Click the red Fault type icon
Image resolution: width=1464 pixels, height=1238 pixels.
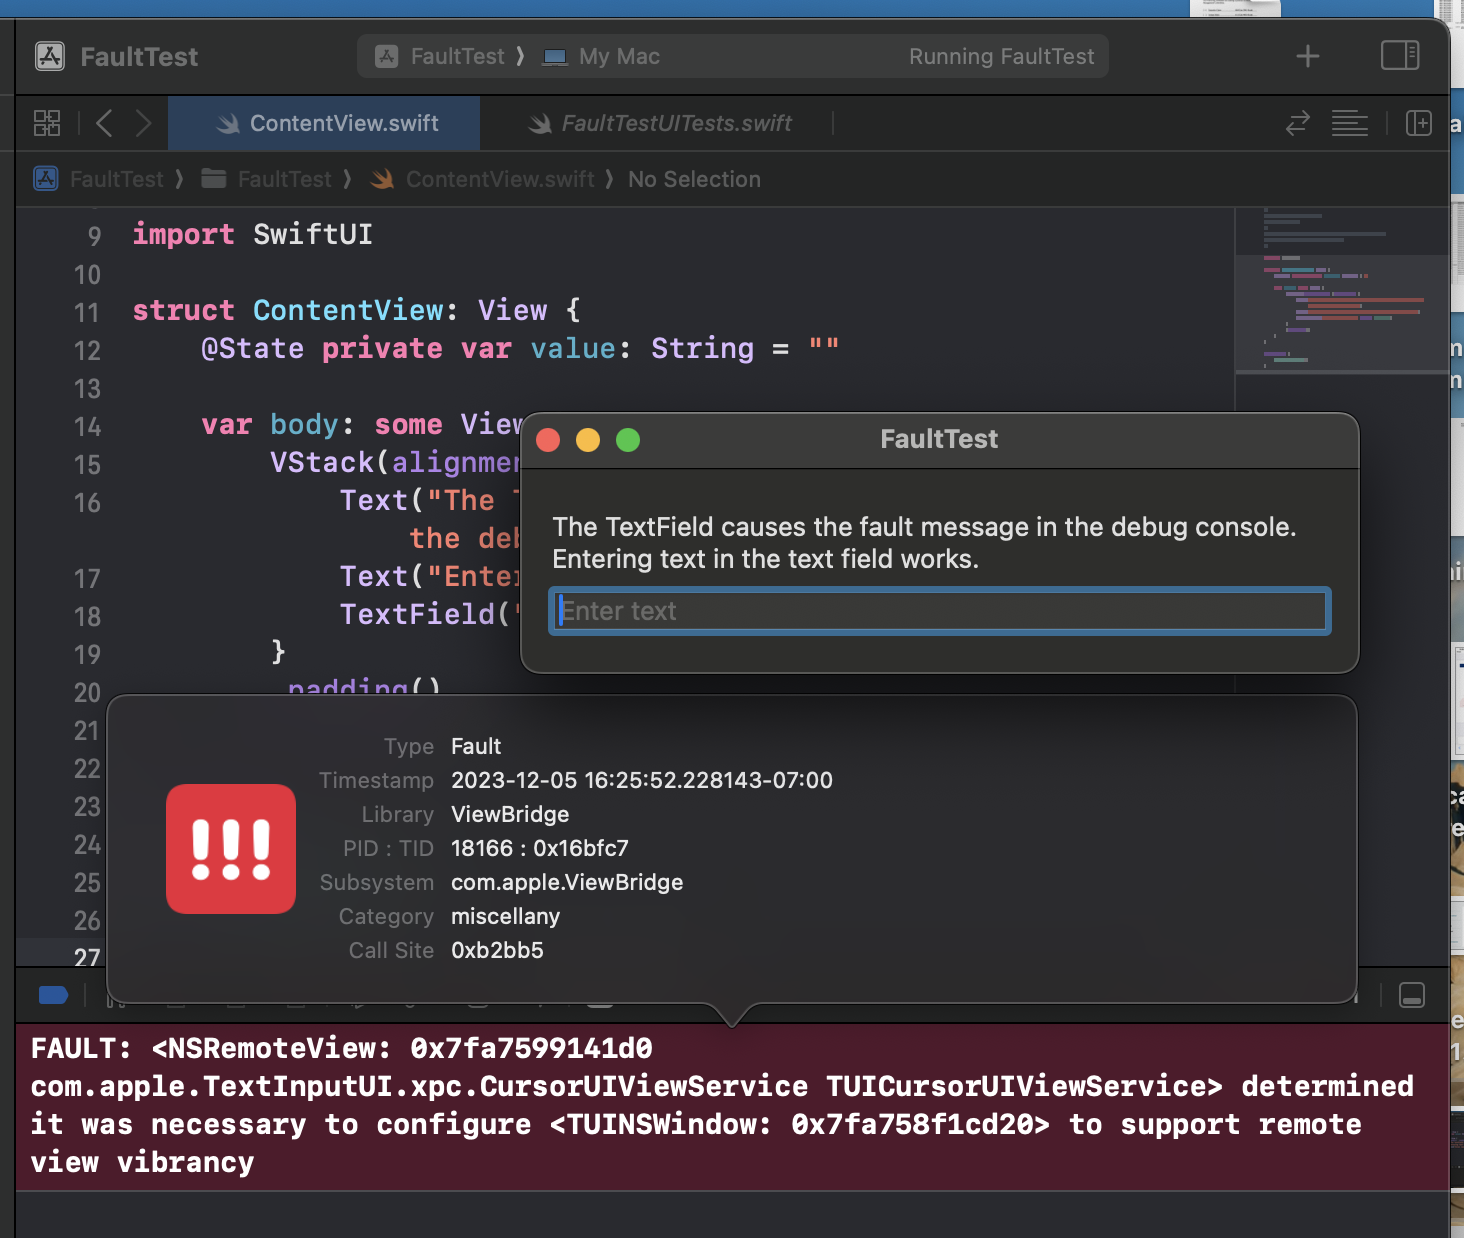(x=231, y=849)
